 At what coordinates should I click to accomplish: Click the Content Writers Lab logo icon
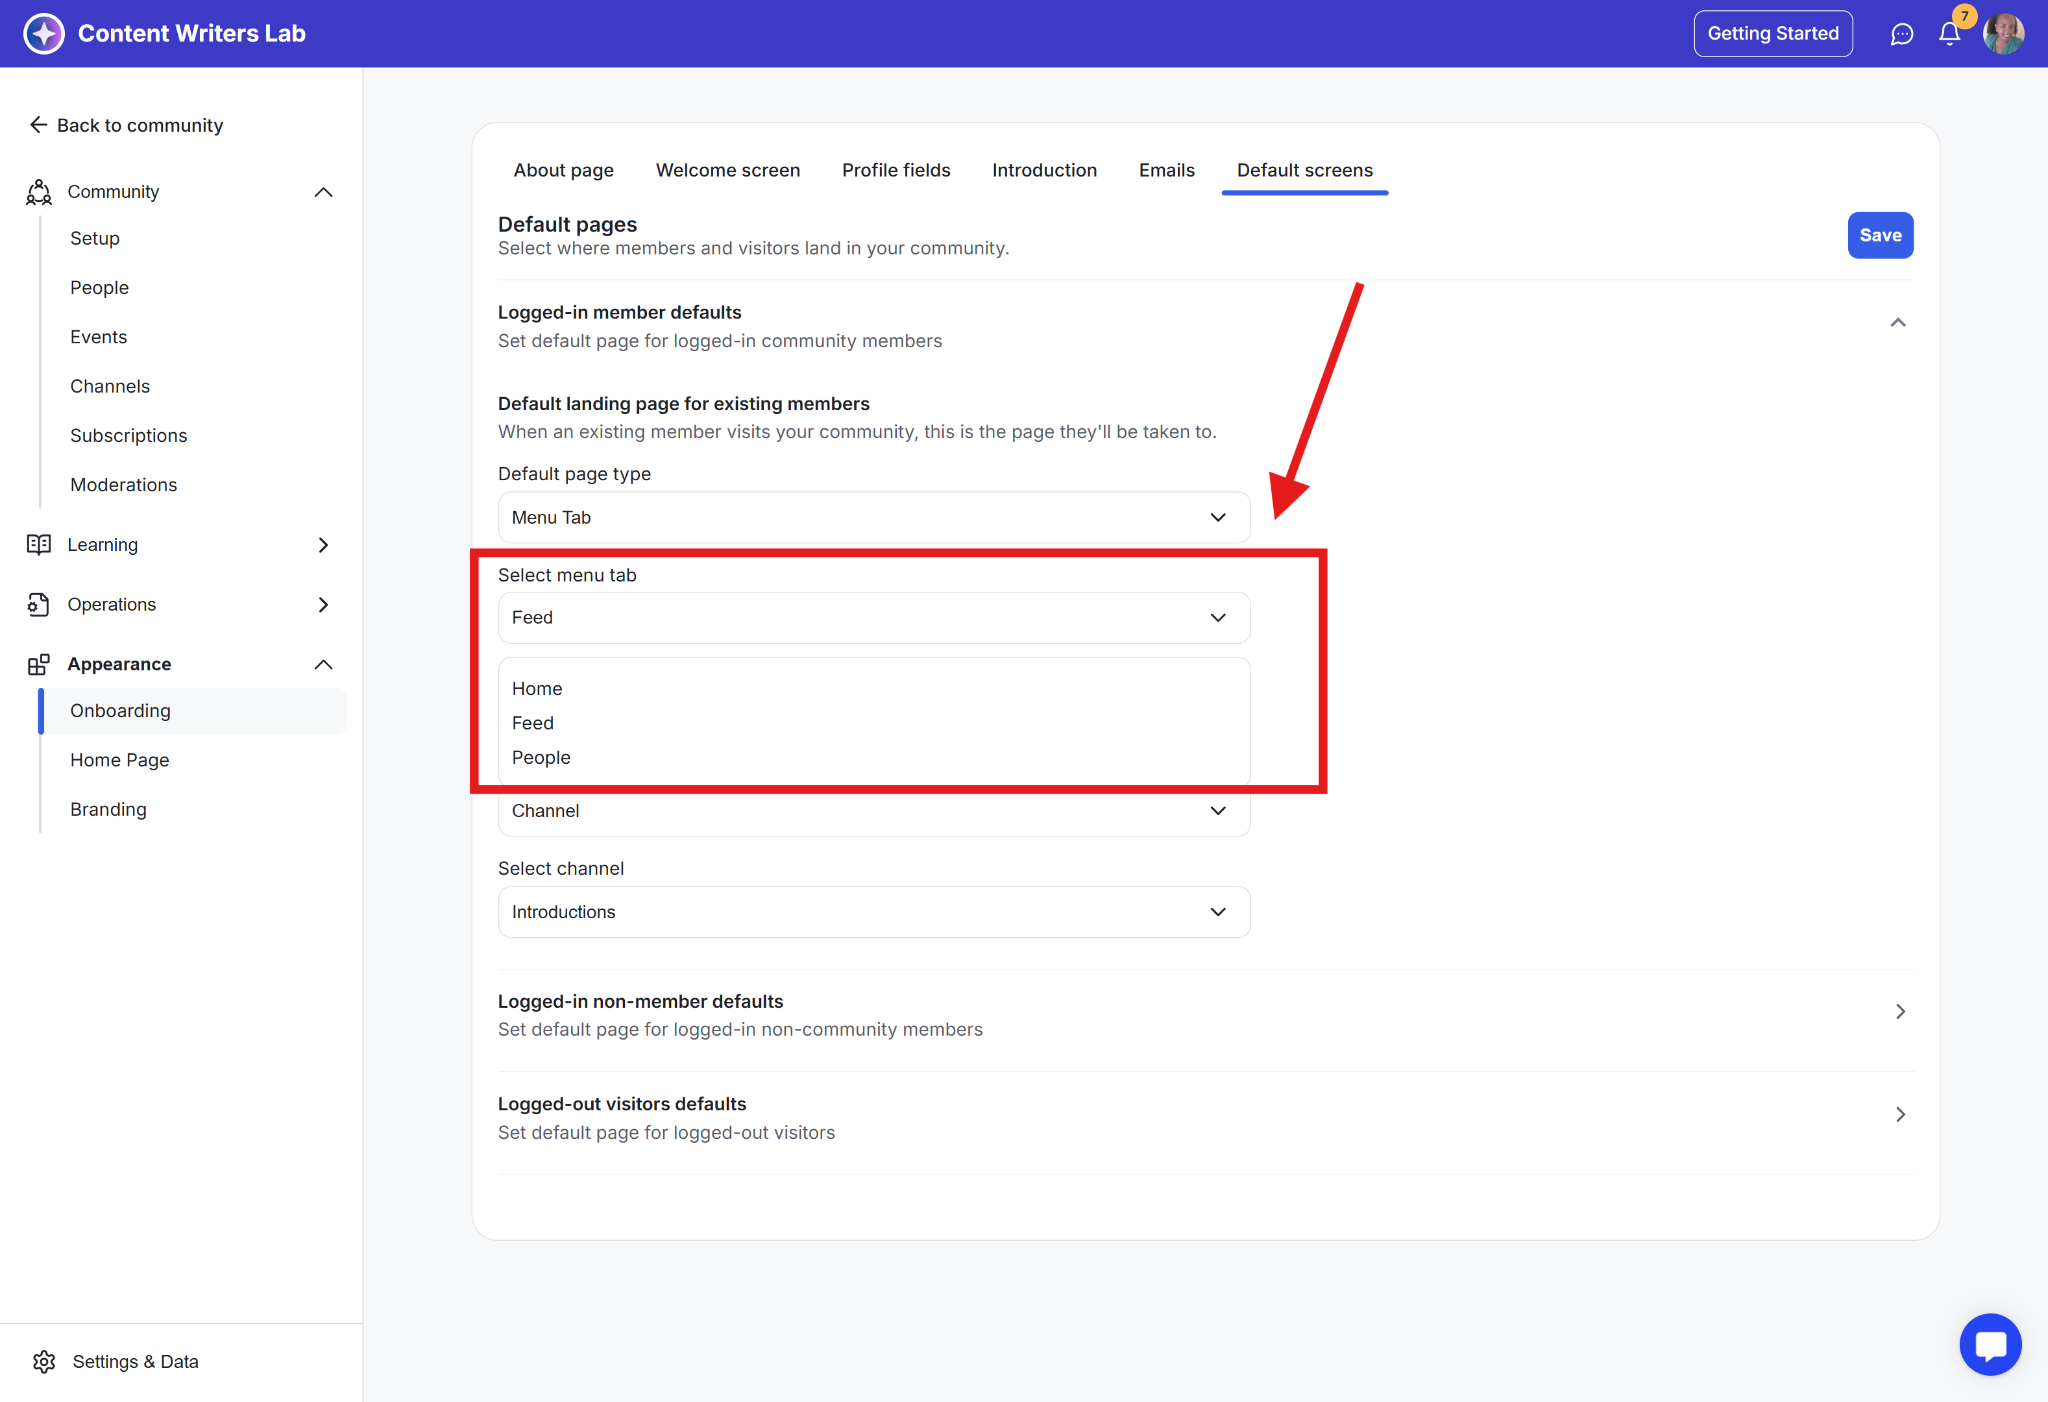pos(44,33)
